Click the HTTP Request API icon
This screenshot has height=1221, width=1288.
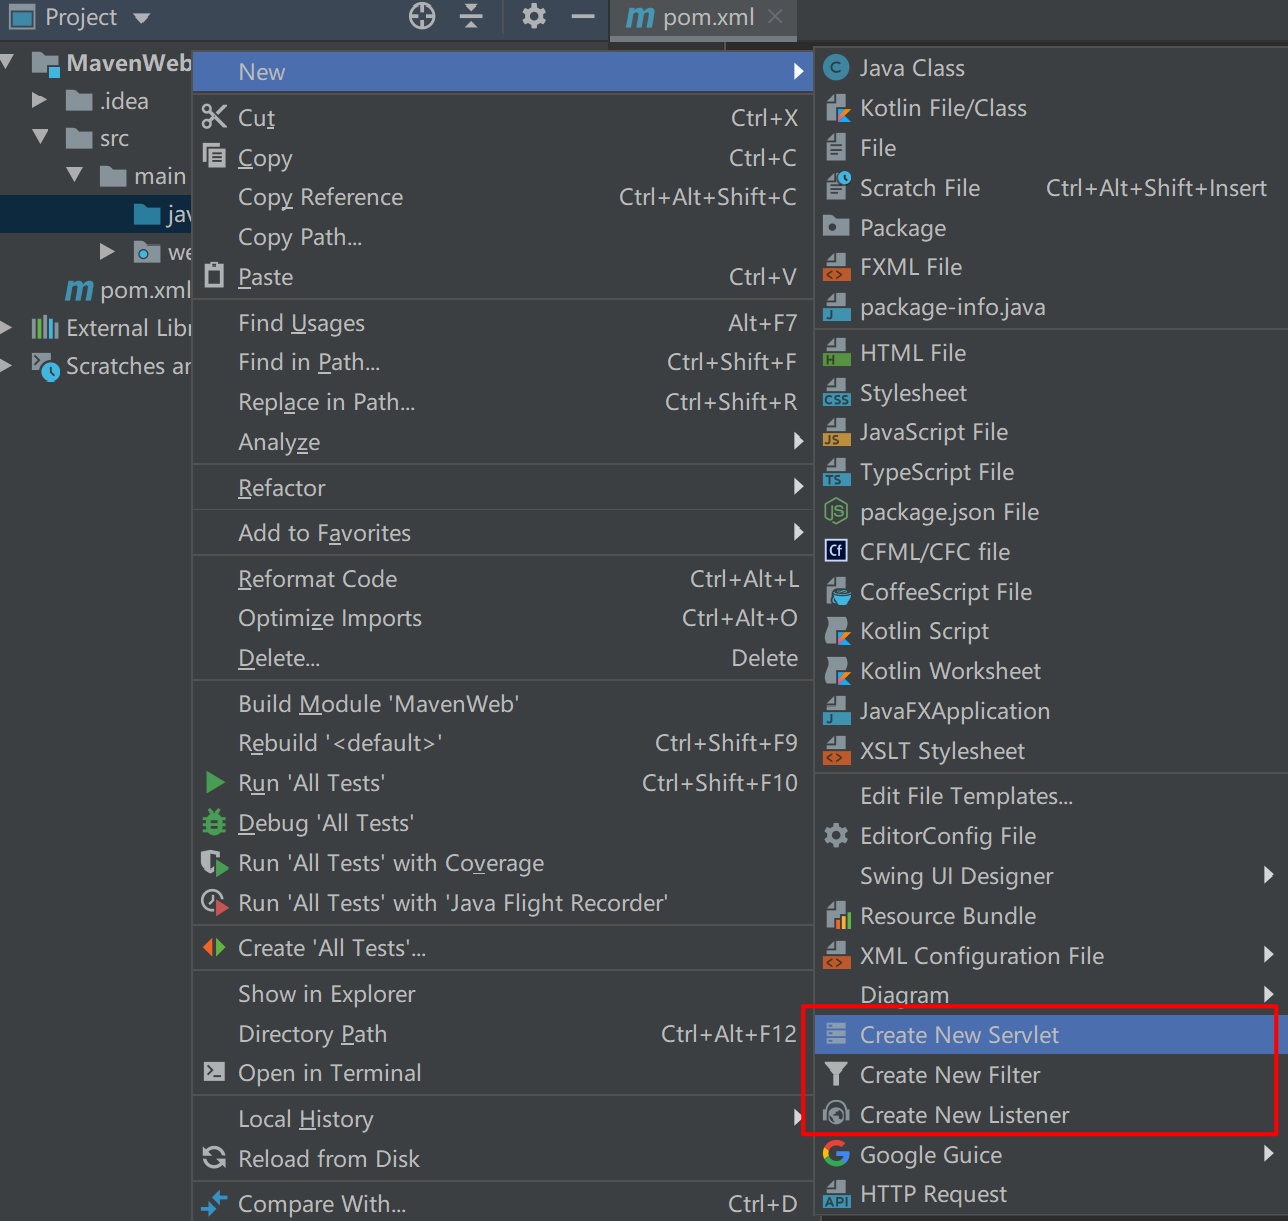pyautogui.click(x=836, y=1194)
